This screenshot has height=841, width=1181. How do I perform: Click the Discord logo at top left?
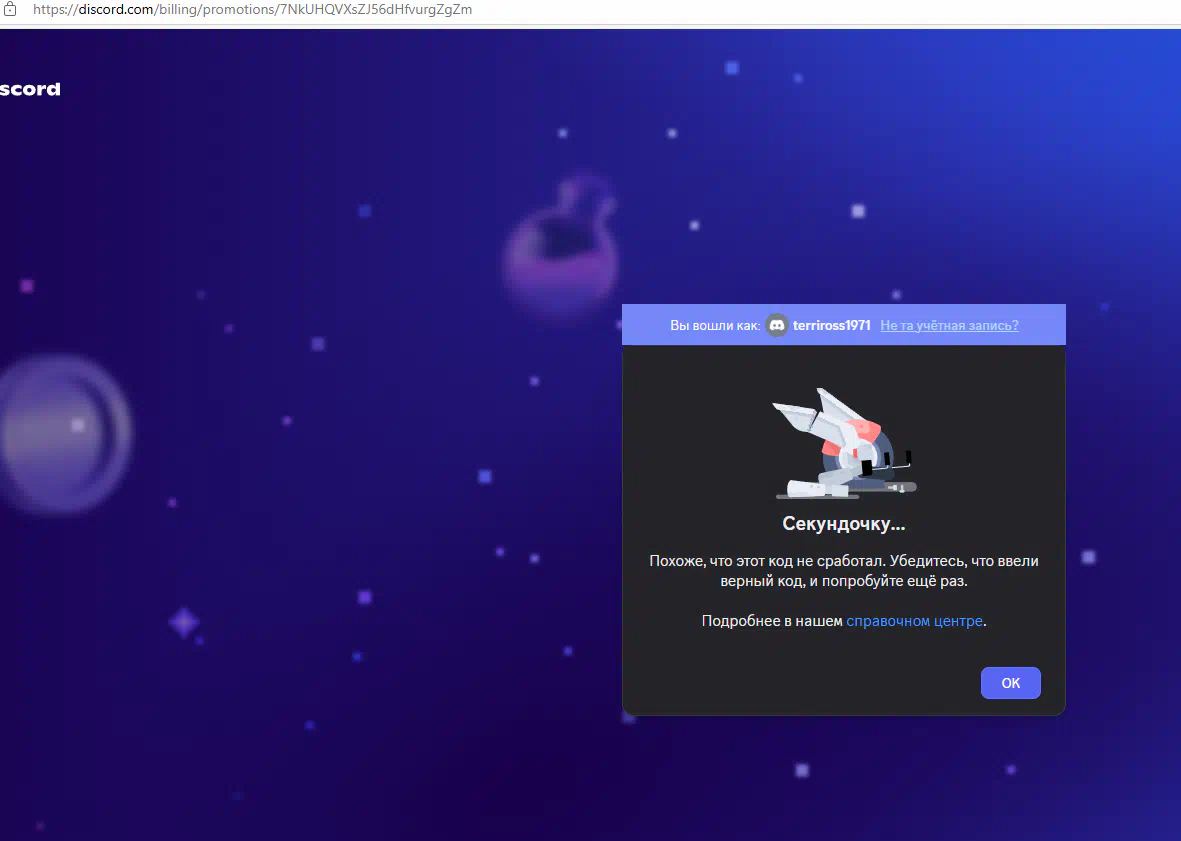point(29,89)
